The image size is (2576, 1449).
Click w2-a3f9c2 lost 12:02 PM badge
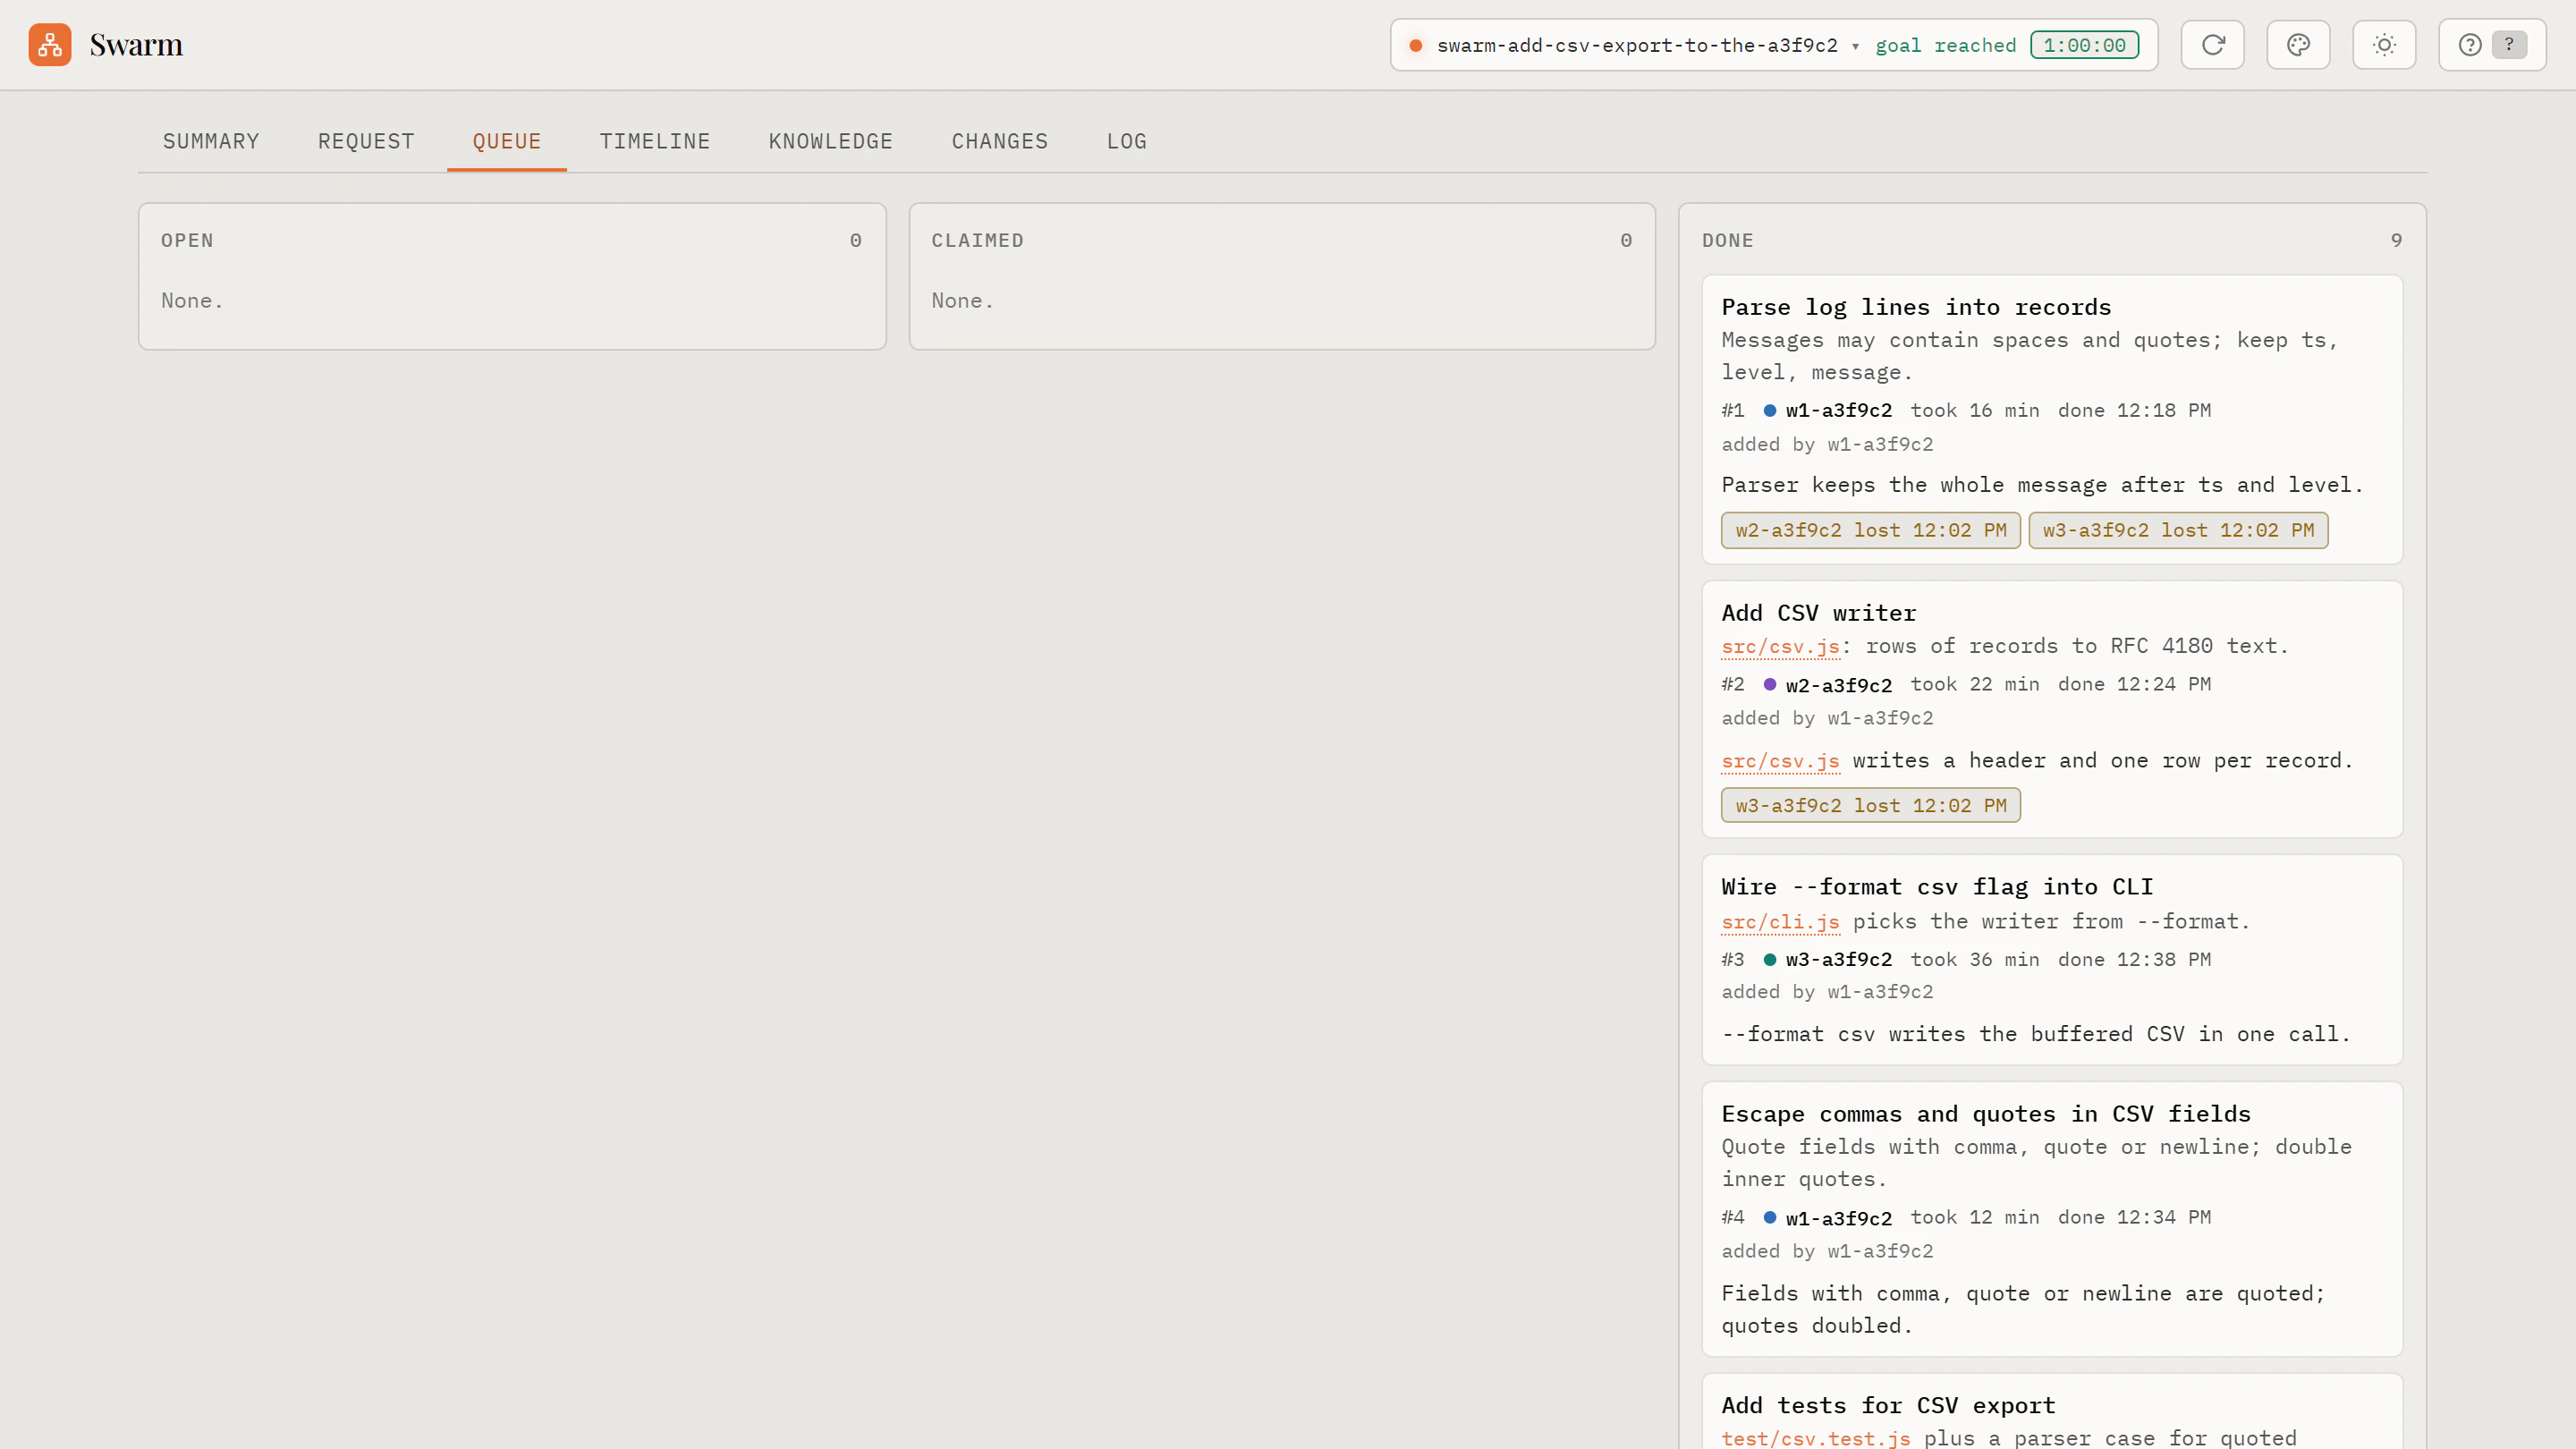click(1870, 530)
